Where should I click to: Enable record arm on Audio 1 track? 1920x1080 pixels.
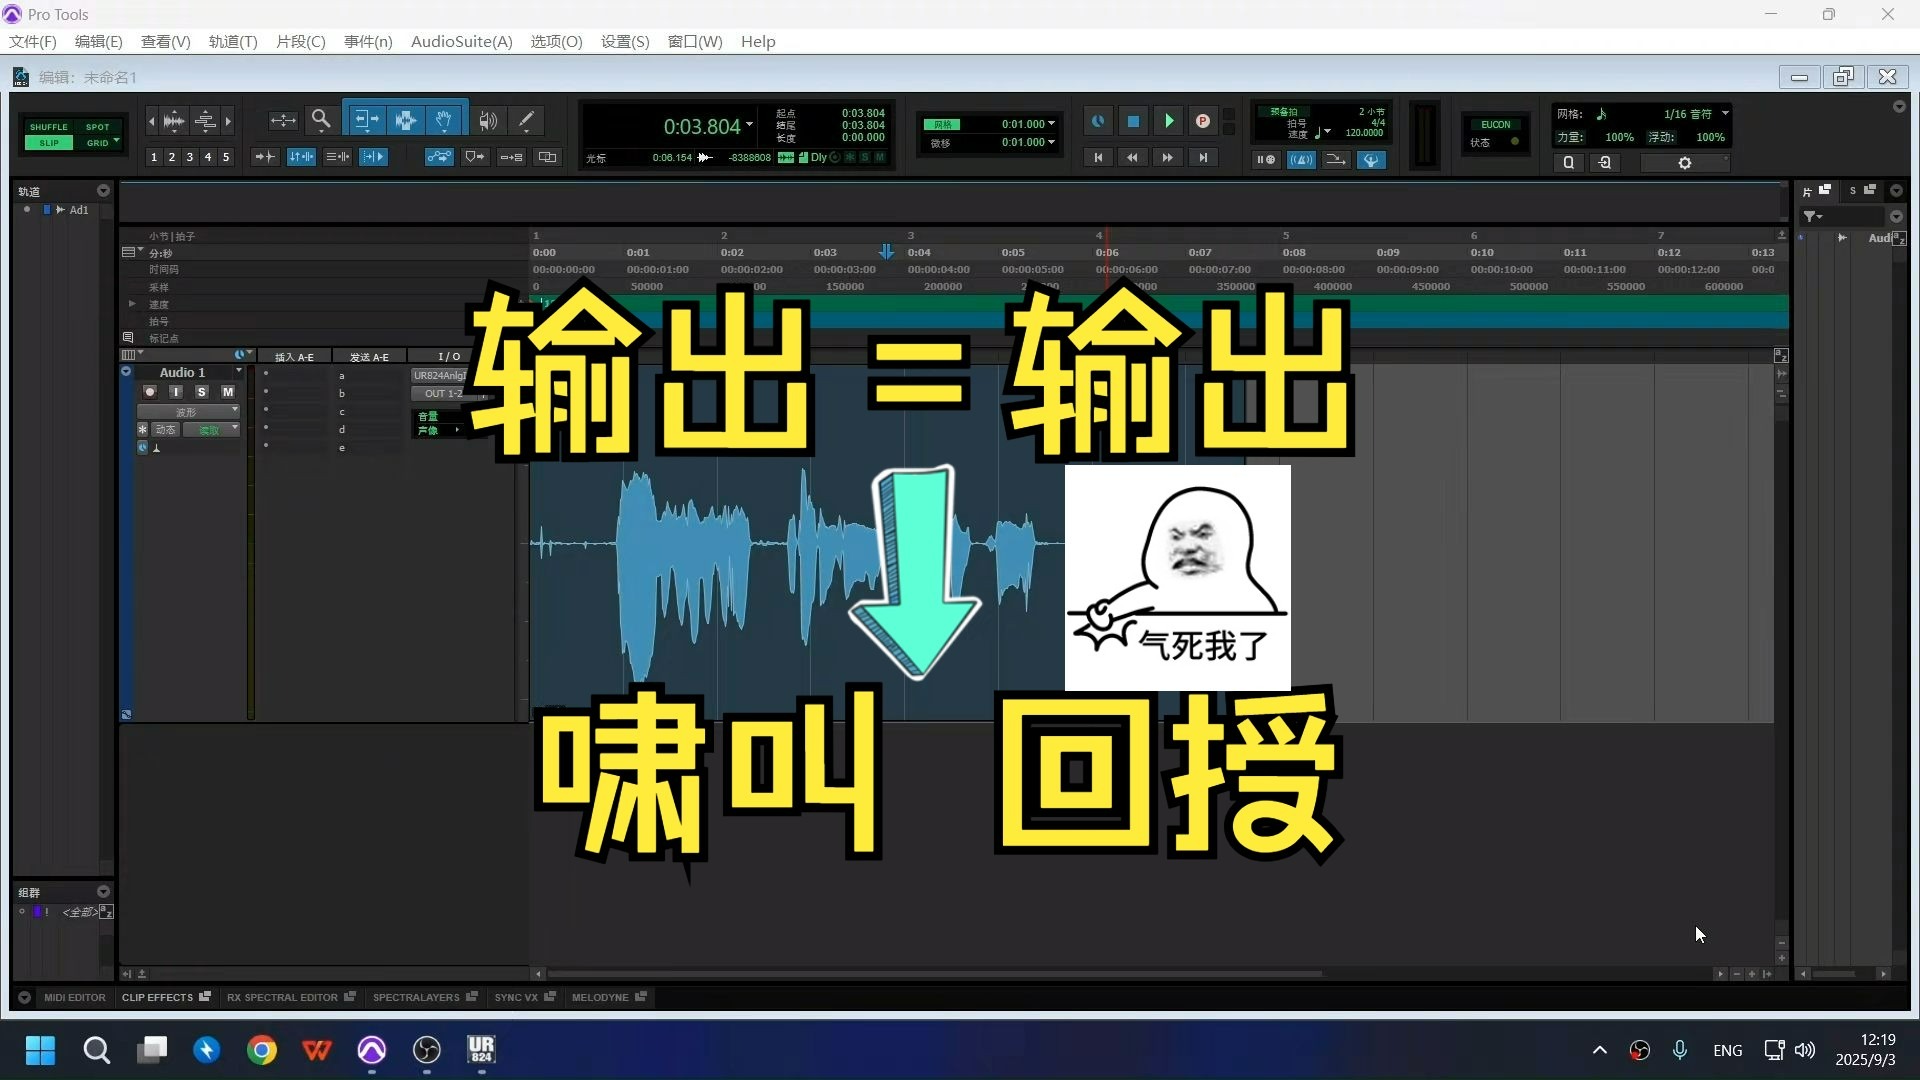point(150,392)
